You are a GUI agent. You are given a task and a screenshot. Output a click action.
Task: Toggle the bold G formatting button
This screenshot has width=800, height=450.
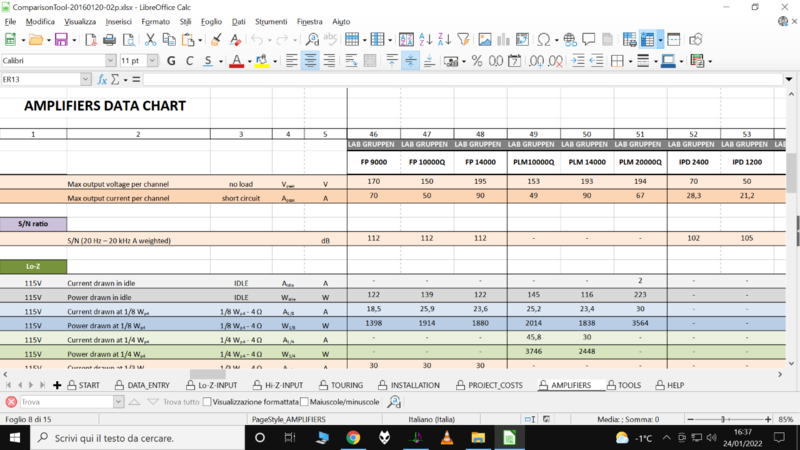pos(172,61)
